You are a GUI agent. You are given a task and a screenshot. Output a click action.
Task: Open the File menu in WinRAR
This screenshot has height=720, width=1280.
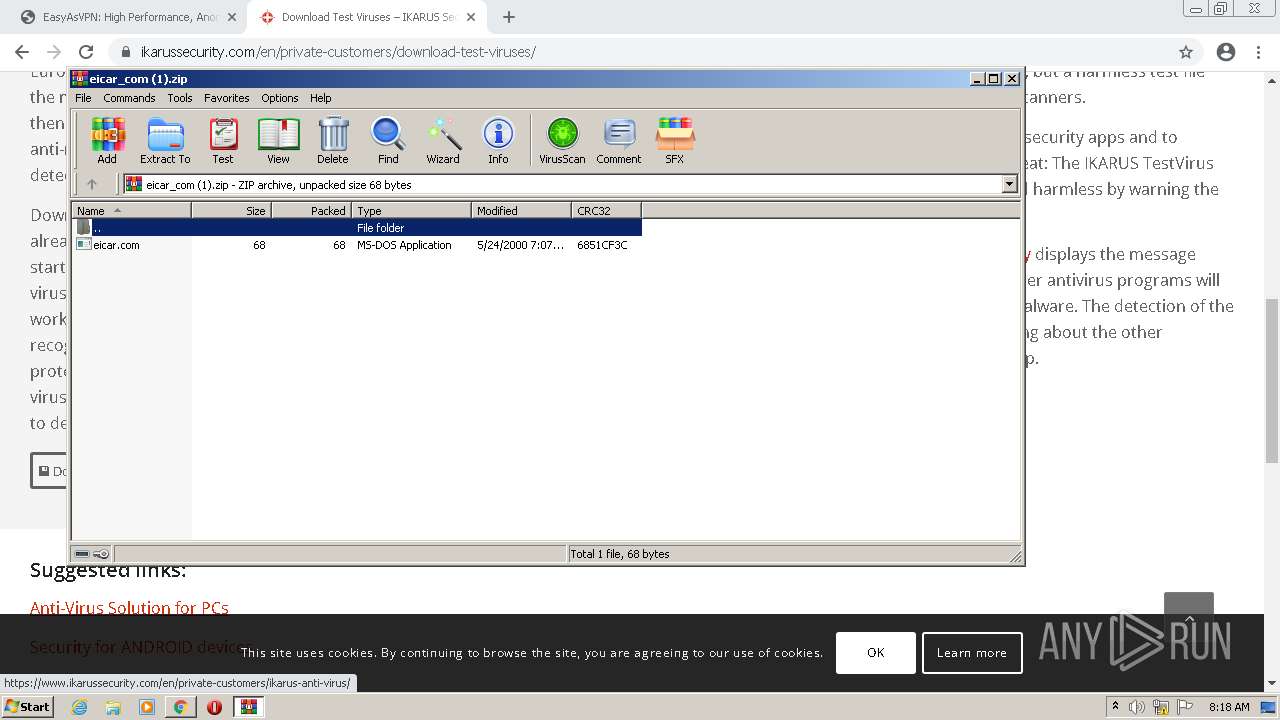pyautogui.click(x=83, y=98)
